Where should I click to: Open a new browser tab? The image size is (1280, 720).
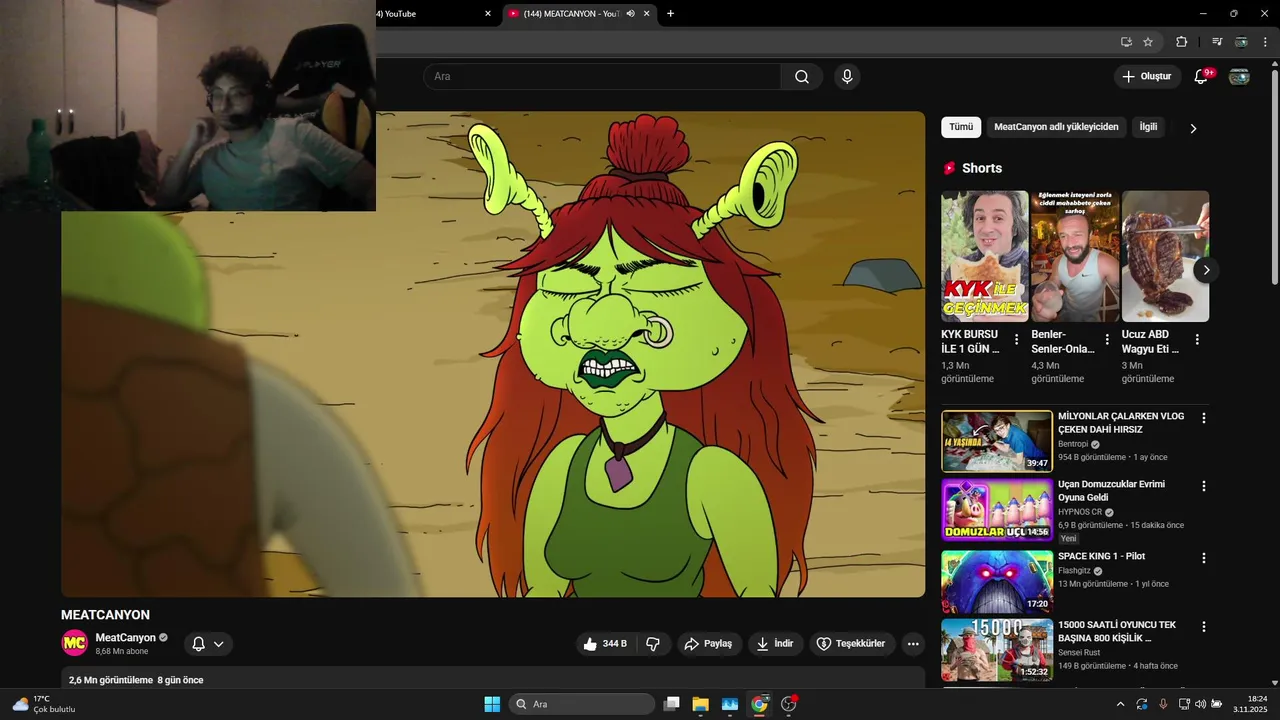click(x=670, y=14)
